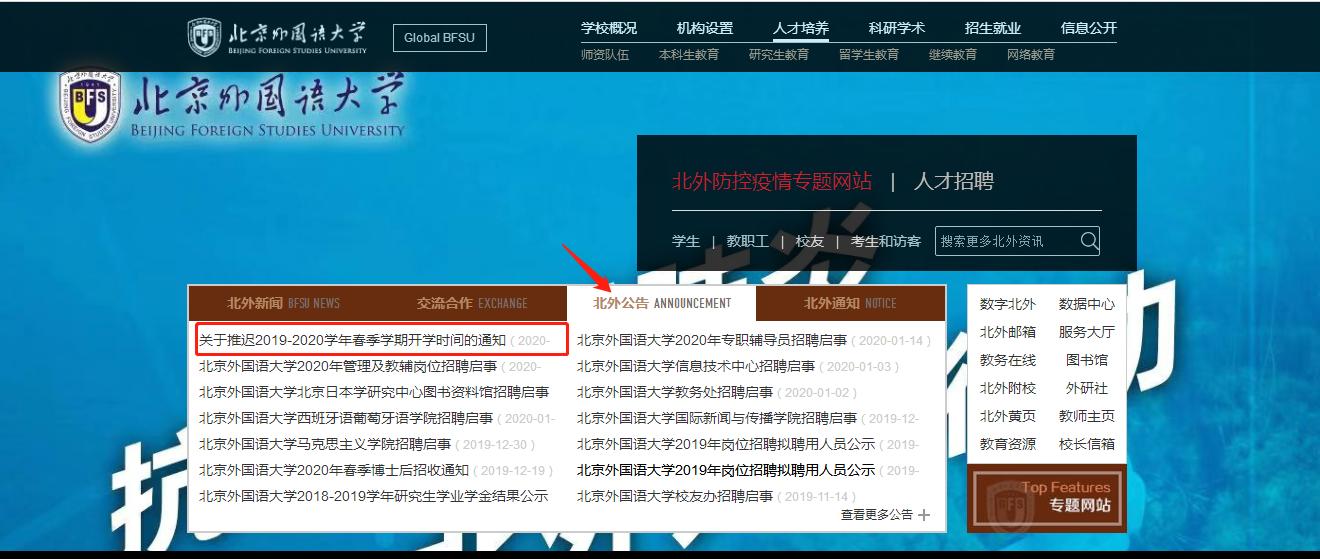Open 服务大厅 quick link
1320x559 pixels.
pos(1087,332)
